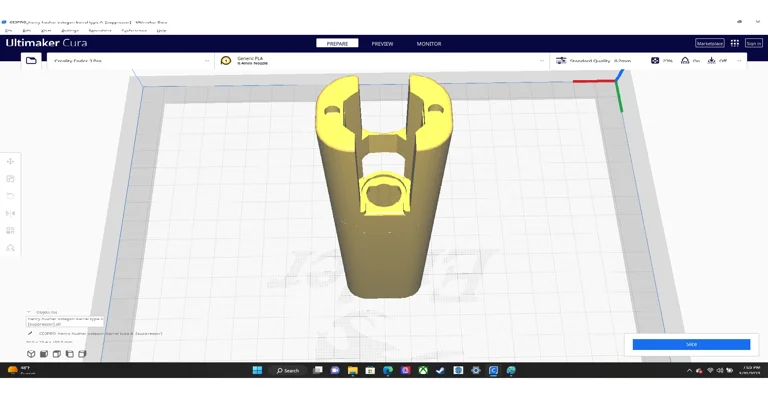Click the infill percentage icon
Viewport: 768px width, 396px height.
655,60
